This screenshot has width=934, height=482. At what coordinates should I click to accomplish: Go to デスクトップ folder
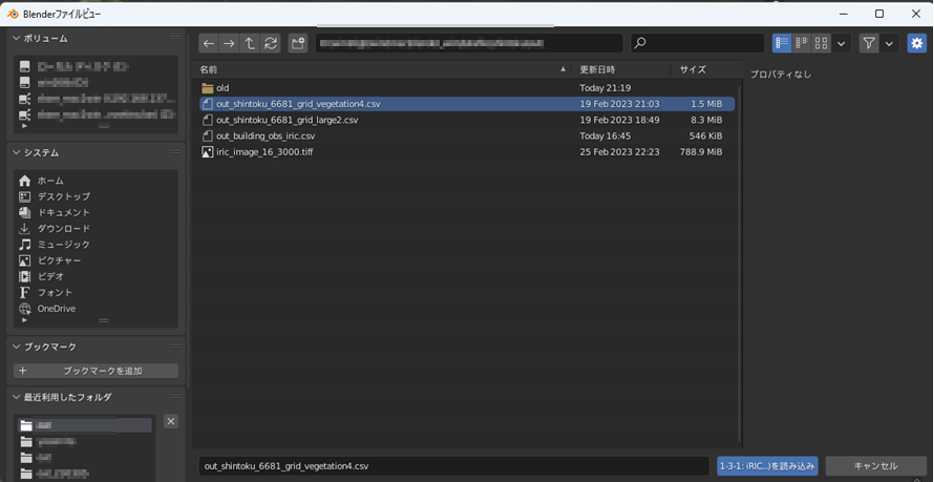(95, 197)
